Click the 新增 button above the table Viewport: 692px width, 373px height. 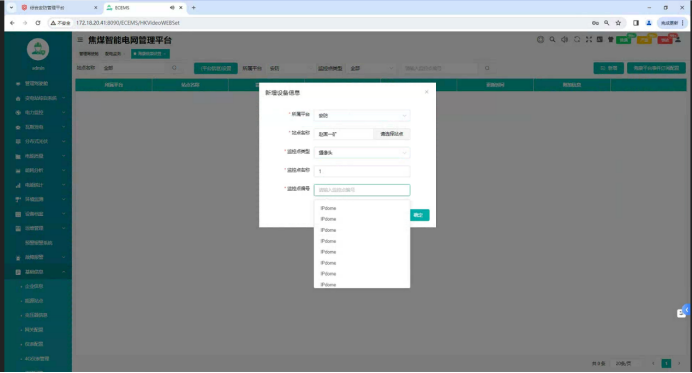(x=609, y=68)
